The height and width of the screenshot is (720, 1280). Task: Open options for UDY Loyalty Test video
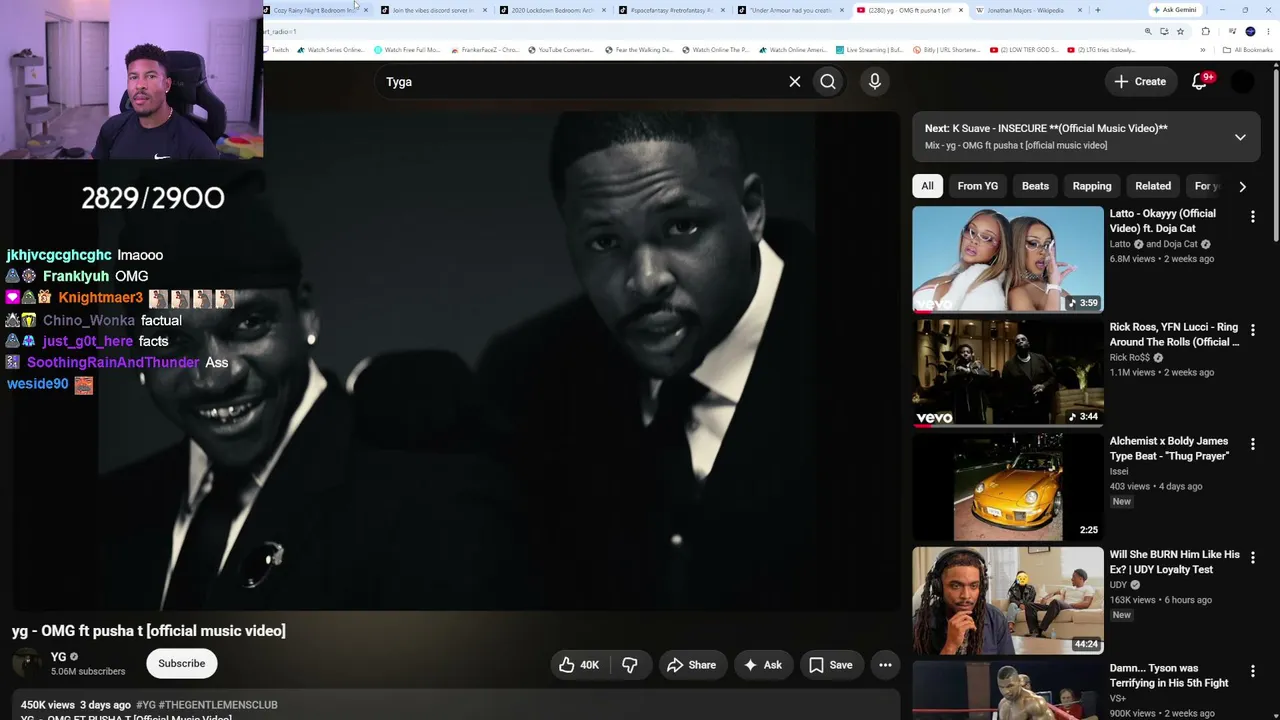point(1252,557)
